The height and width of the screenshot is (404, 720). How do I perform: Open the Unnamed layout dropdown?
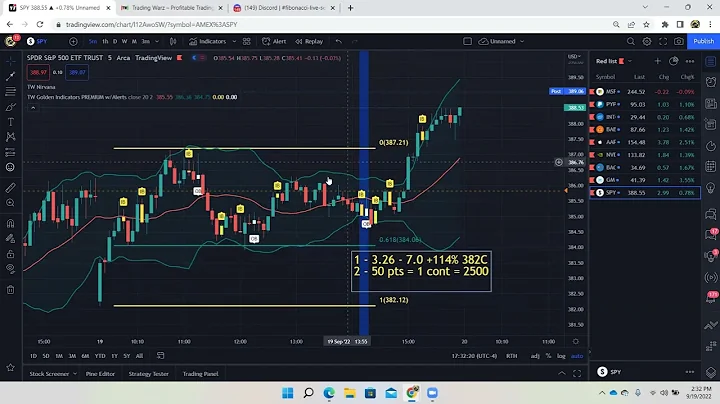click(x=501, y=41)
